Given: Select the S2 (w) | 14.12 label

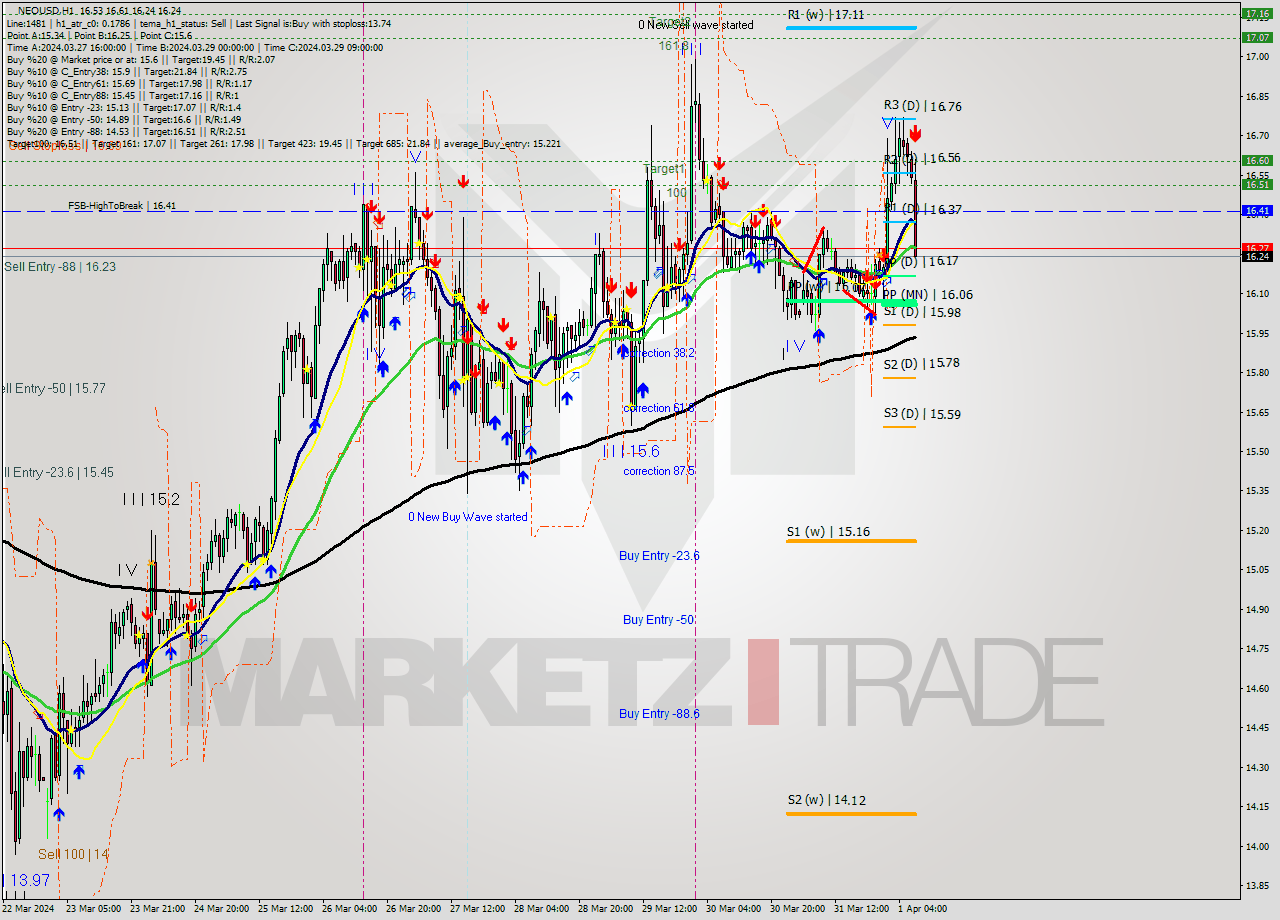Looking at the screenshot, I should [827, 800].
